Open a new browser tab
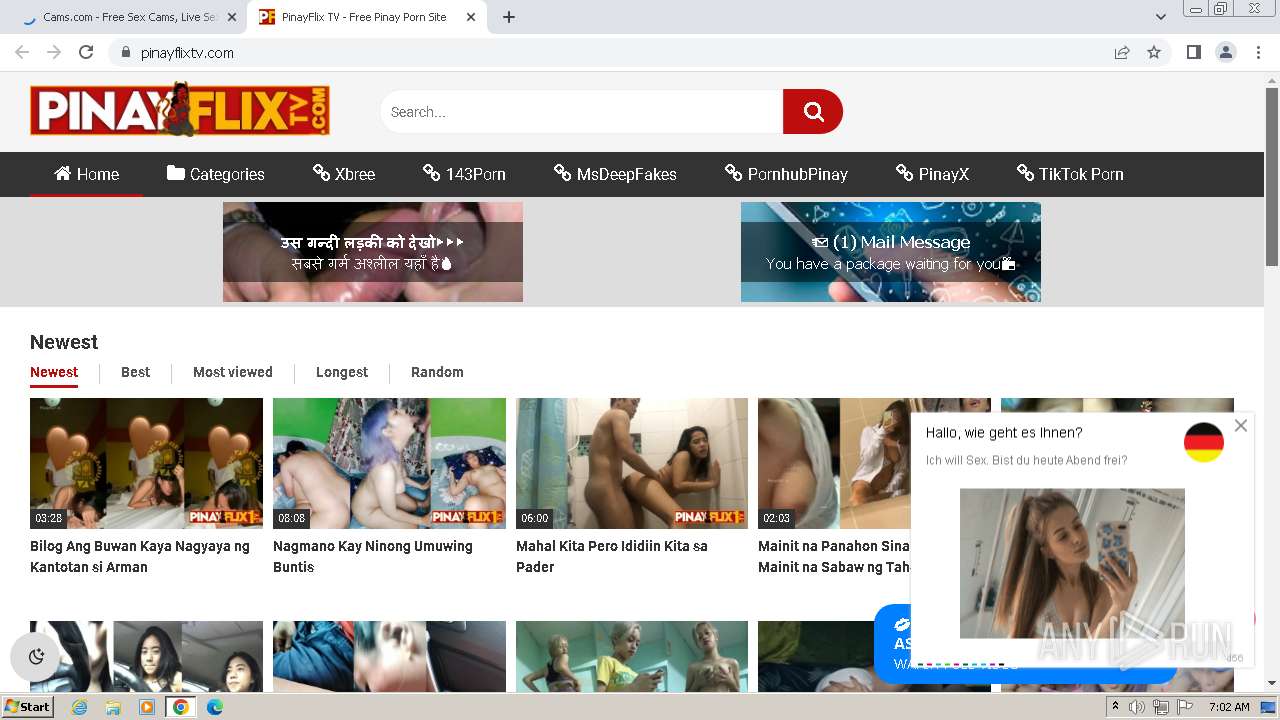 point(509,17)
